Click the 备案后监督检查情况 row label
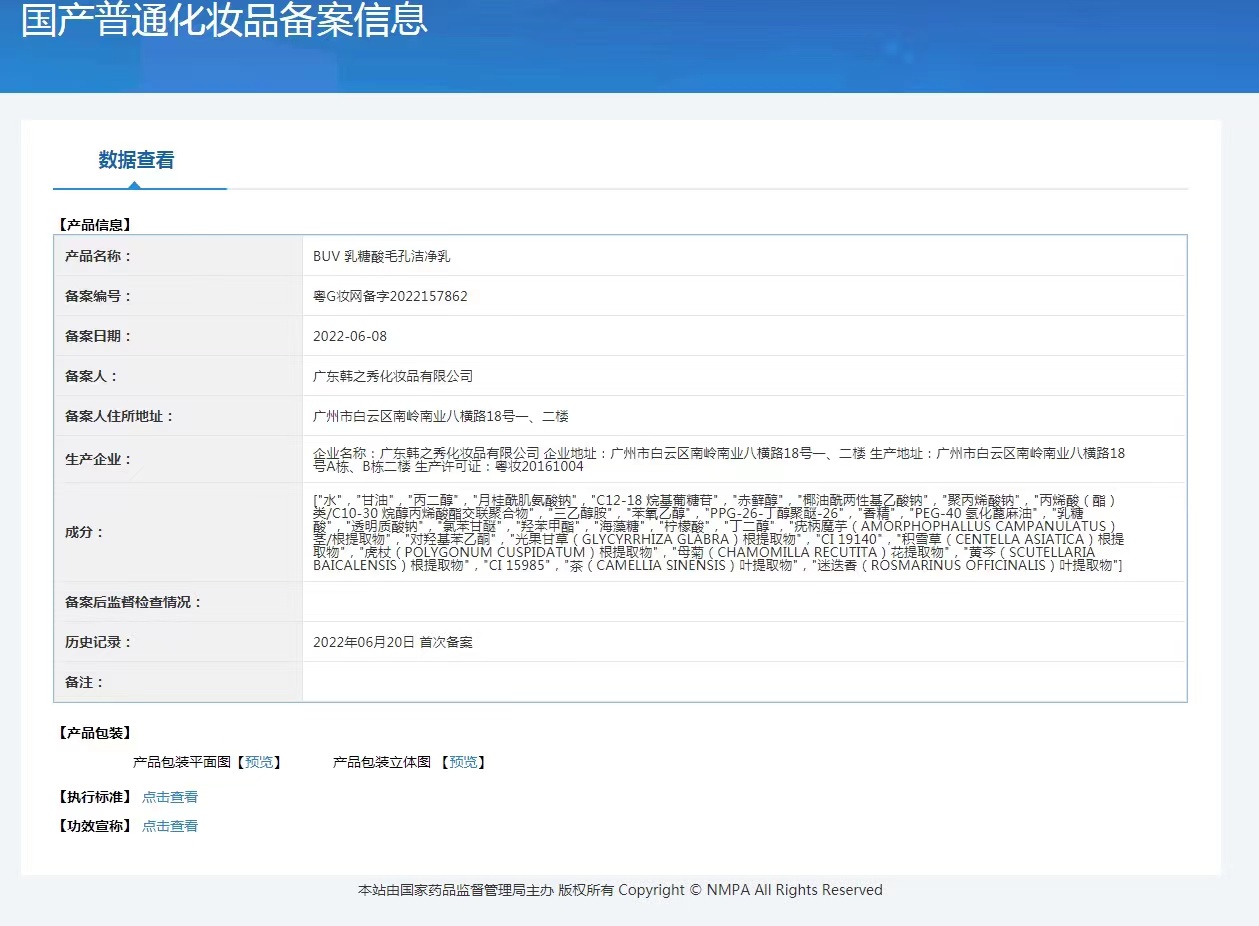 tap(133, 602)
